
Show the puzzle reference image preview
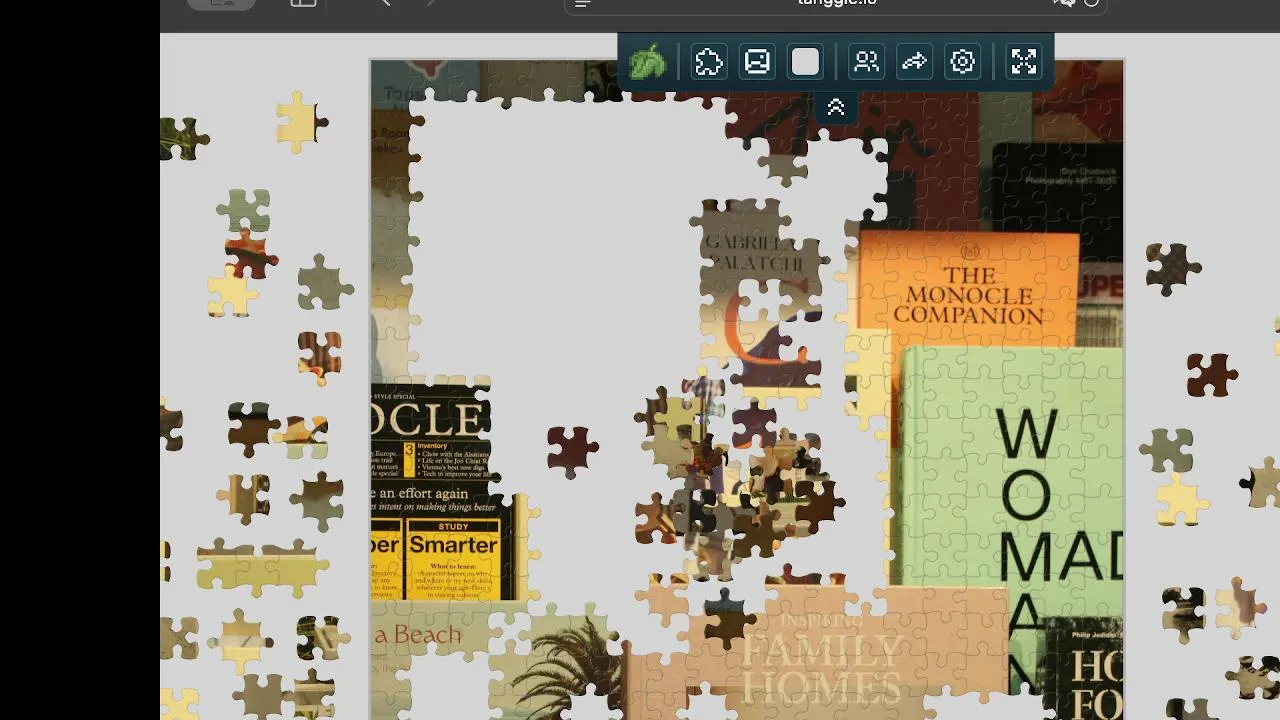tap(757, 62)
